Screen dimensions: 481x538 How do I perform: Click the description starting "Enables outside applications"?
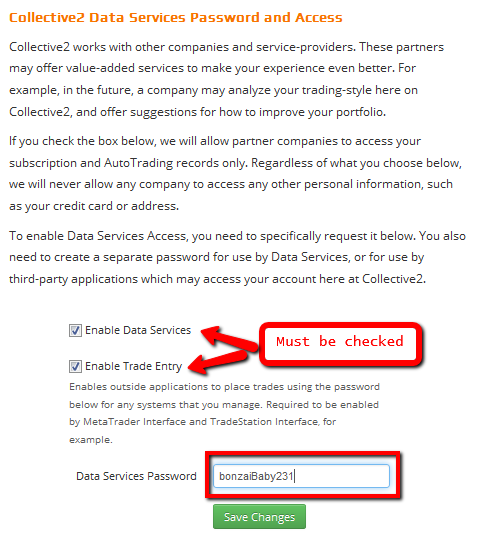coord(224,413)
